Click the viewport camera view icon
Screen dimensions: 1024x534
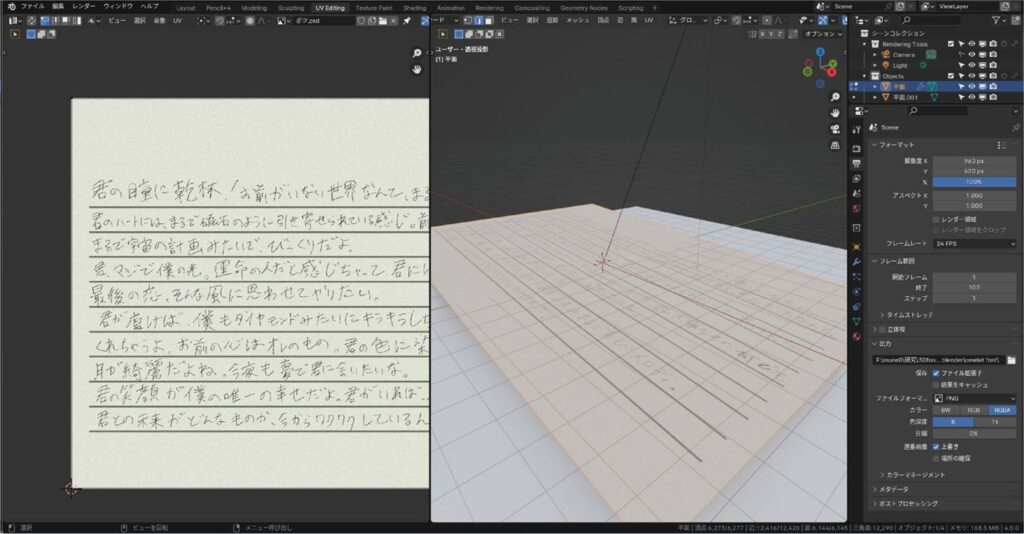(x=835, y=129)
